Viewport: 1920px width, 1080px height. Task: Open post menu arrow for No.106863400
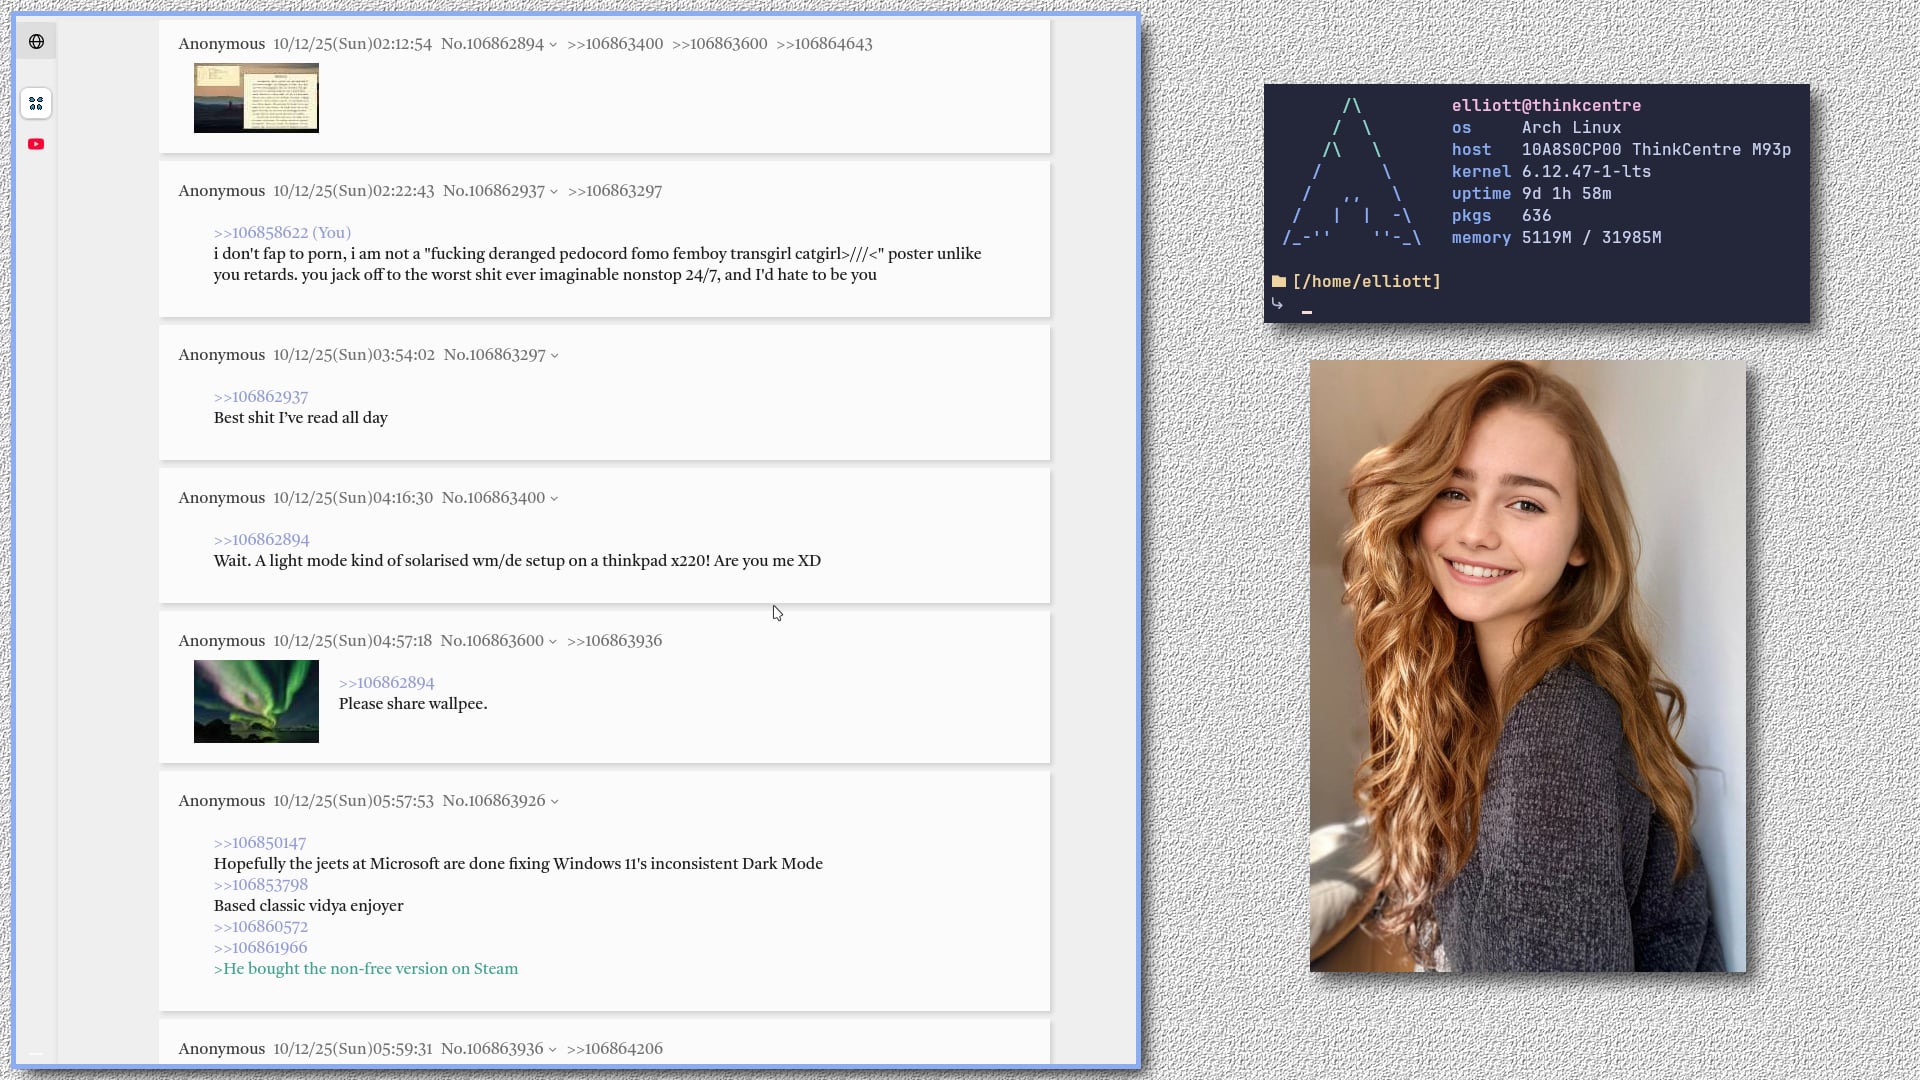pos(554,499)
